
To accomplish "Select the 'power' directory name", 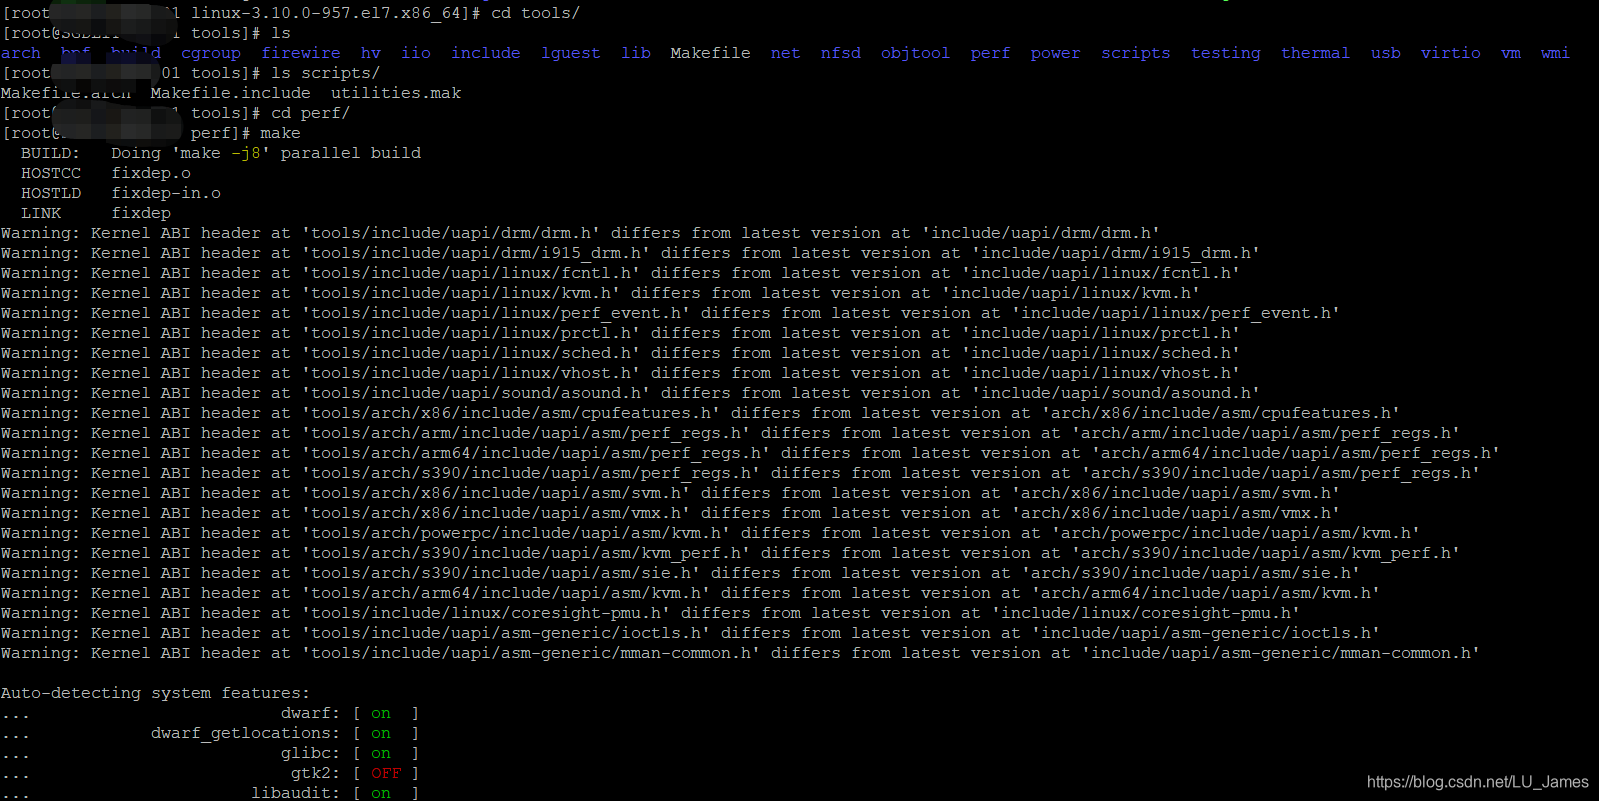I will point(1056,53).
